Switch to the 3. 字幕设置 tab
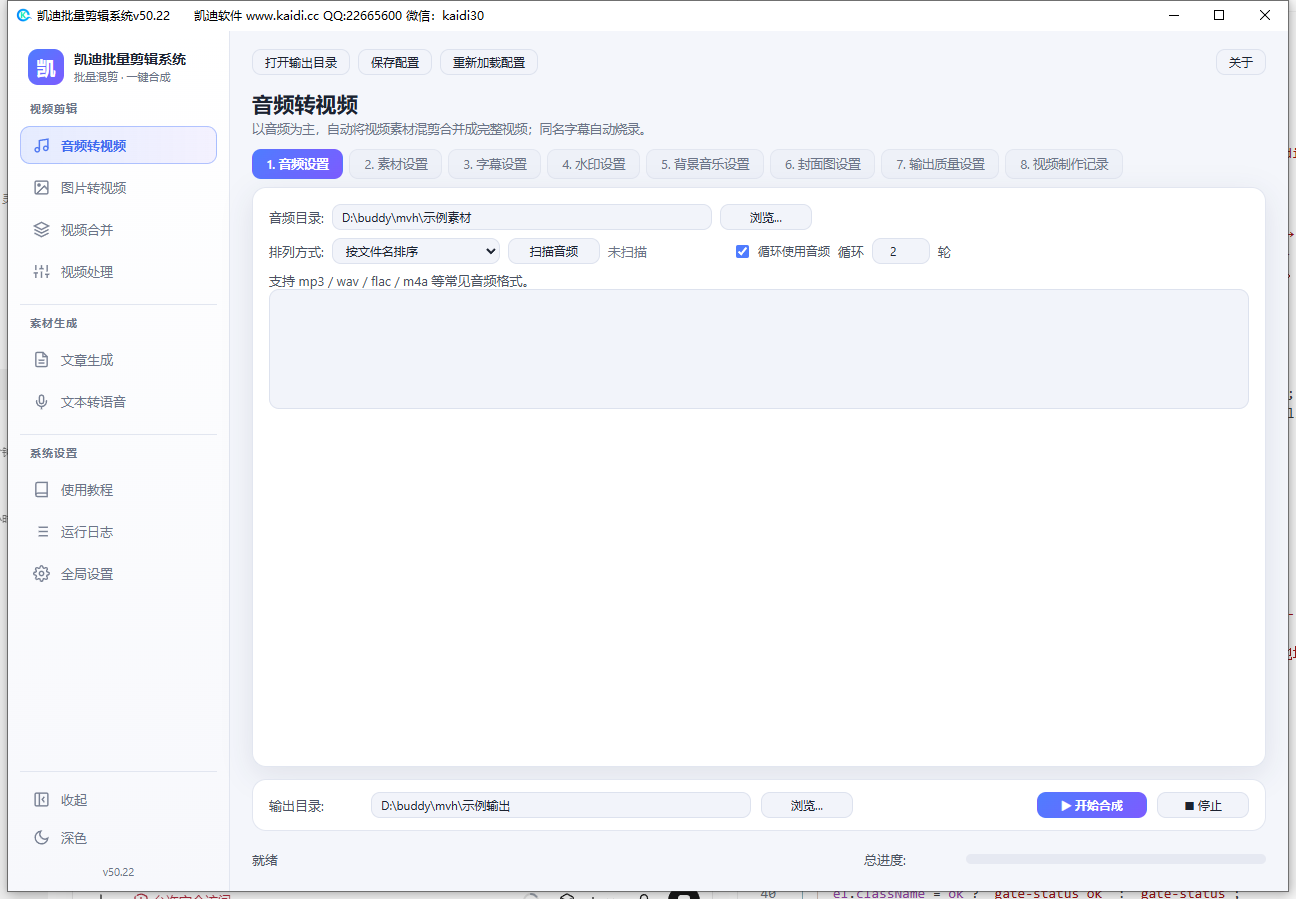 pos(494,164)
